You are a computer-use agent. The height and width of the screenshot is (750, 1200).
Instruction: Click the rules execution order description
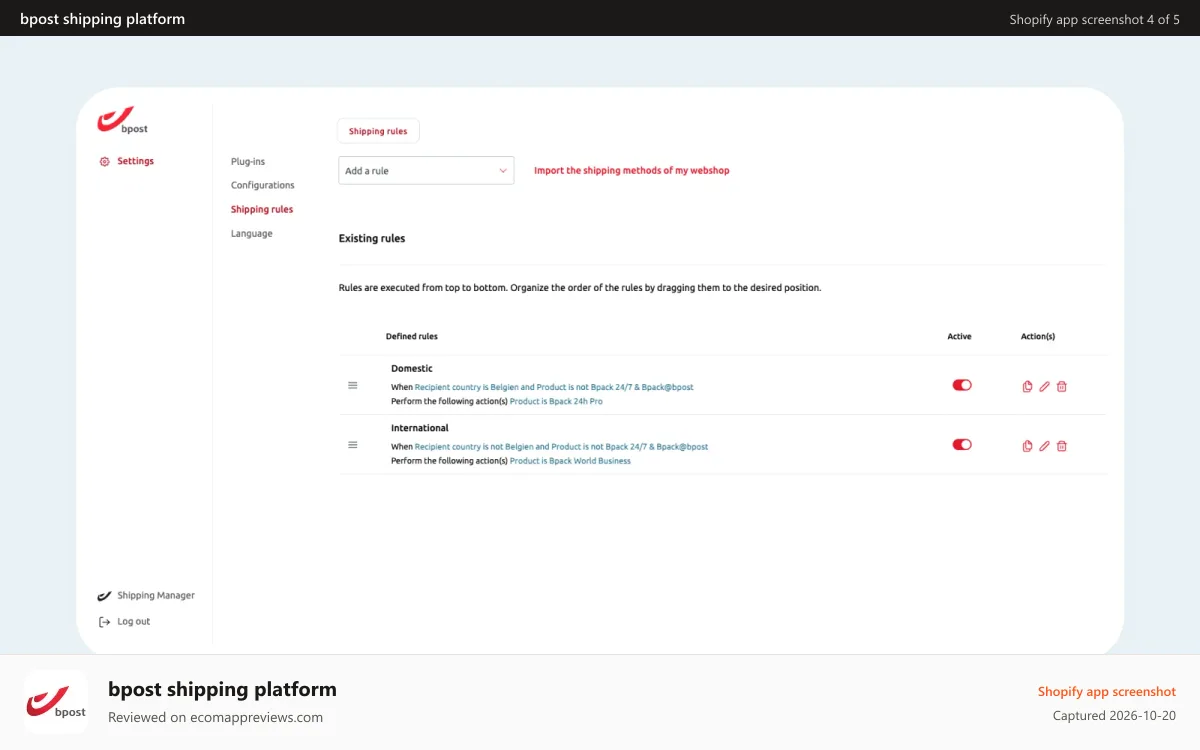click(580, 288)
